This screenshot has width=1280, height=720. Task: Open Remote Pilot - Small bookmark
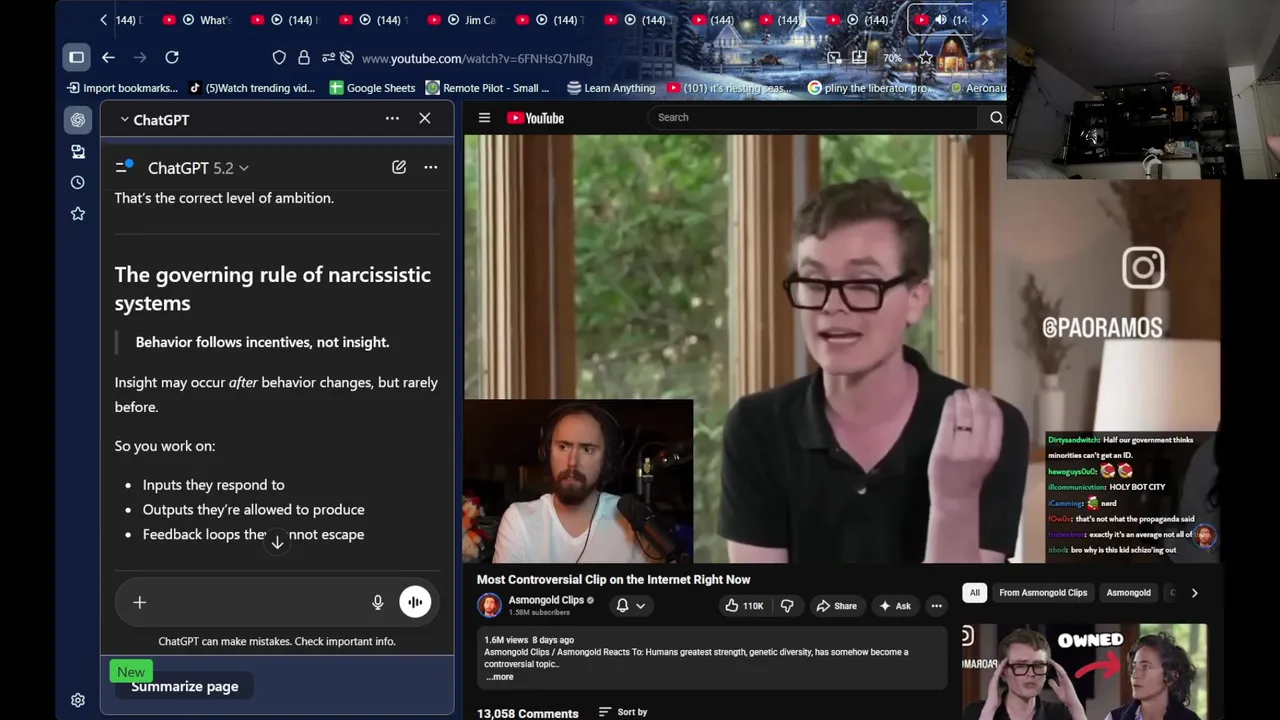(x=488, y=88)
